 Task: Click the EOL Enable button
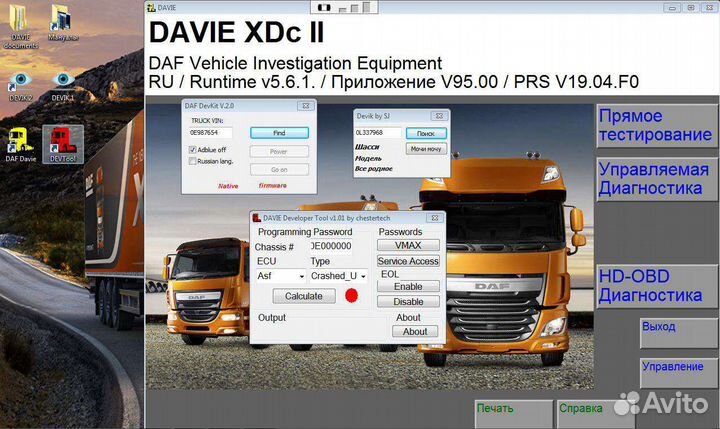click(408, 286)
